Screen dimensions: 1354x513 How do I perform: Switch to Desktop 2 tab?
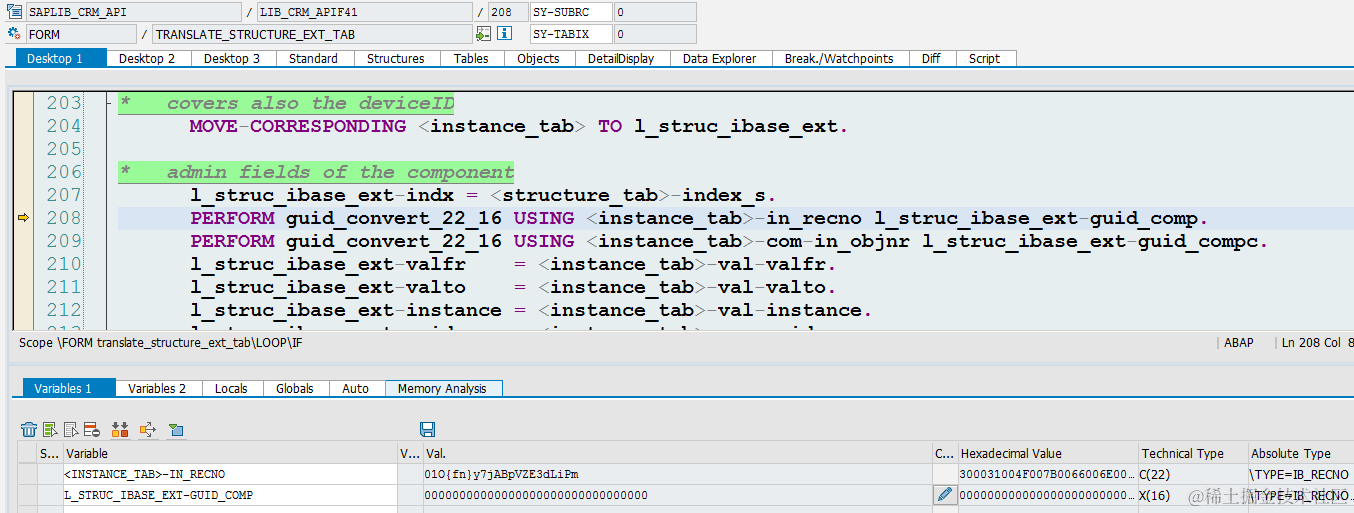[x=147, y=58]
